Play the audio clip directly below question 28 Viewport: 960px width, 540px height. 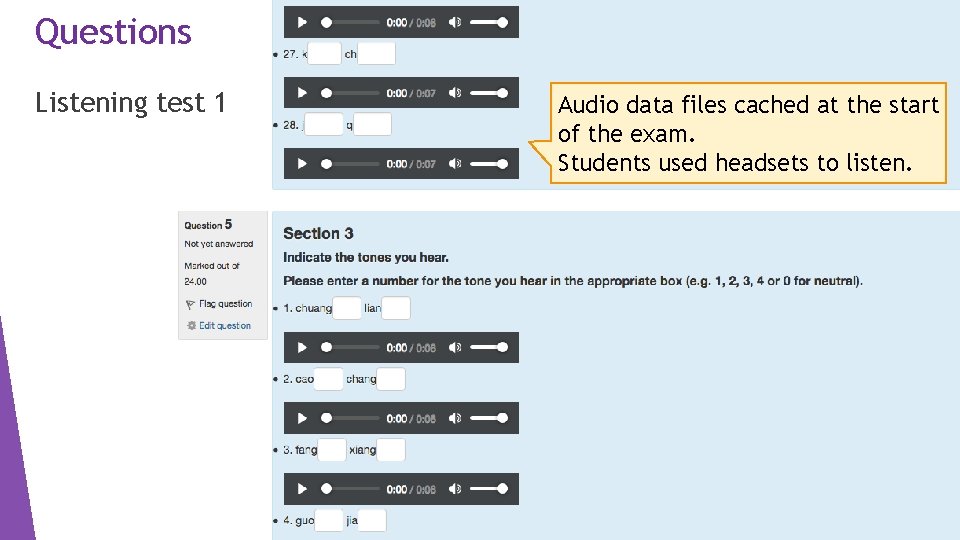click(x=301, y=164)
